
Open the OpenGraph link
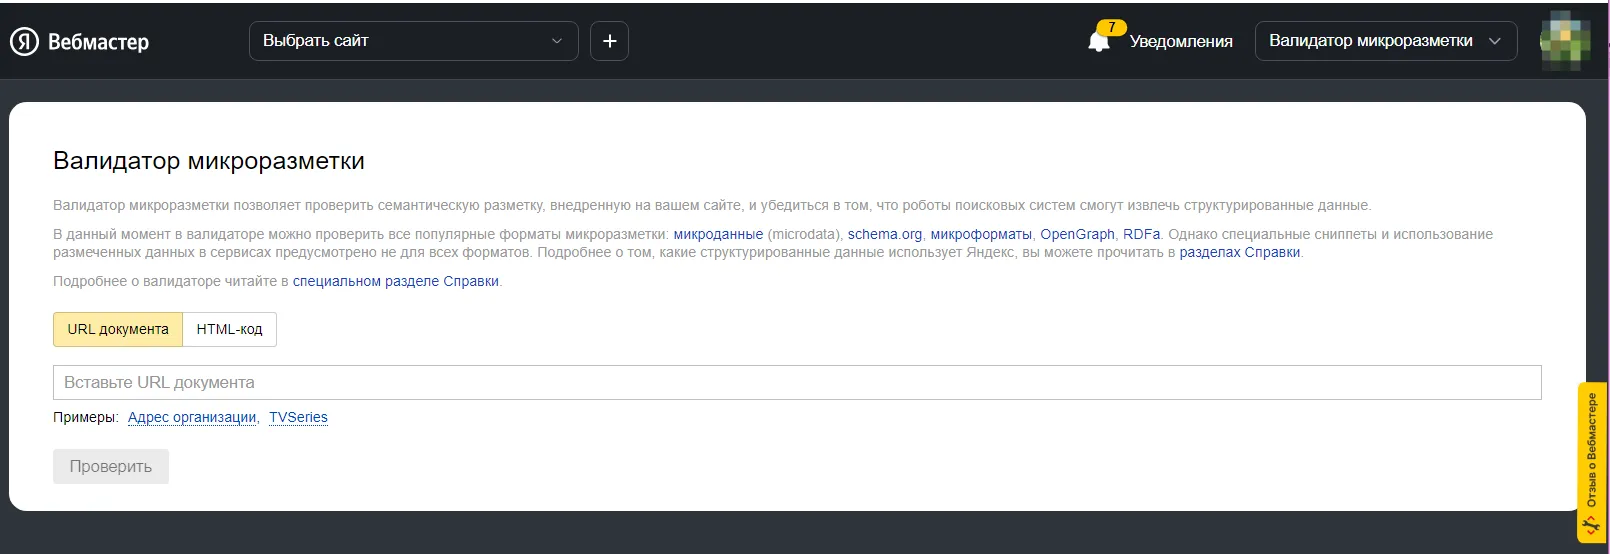point(1077,234)
